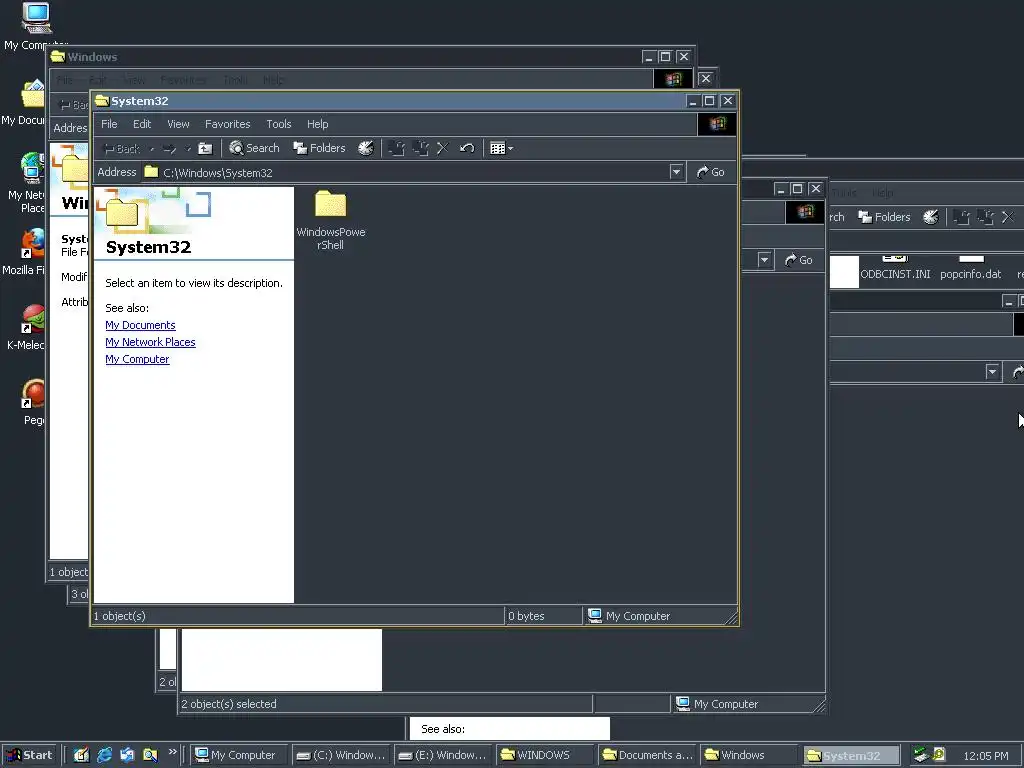1024x768 pixels.
Task: Select ODBCINST.INI file in background window
Action: click(895, 268)
